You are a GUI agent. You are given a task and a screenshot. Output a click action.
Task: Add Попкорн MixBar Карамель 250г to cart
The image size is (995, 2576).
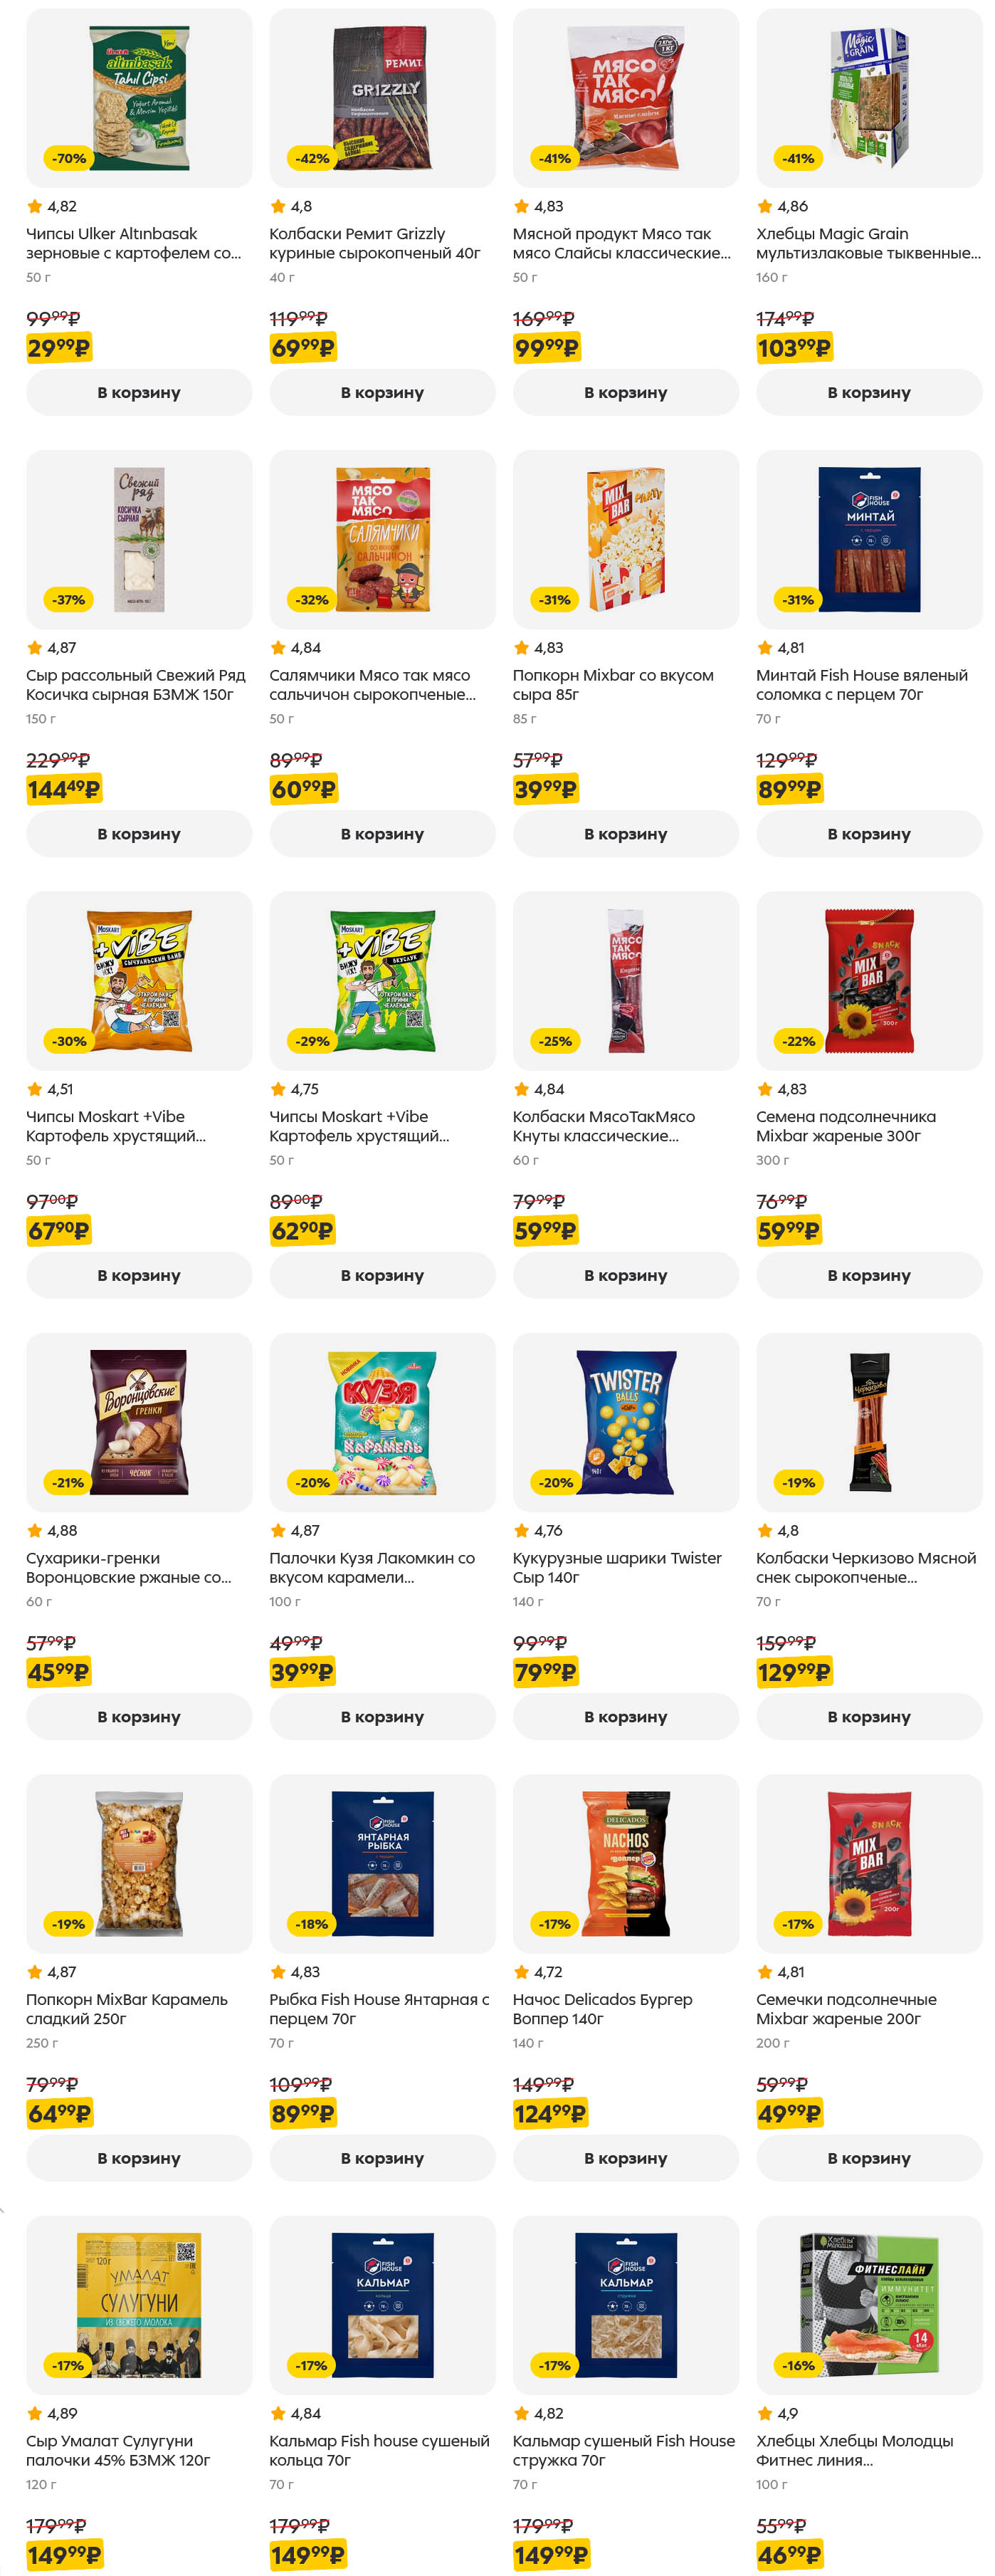point(139,2158)
